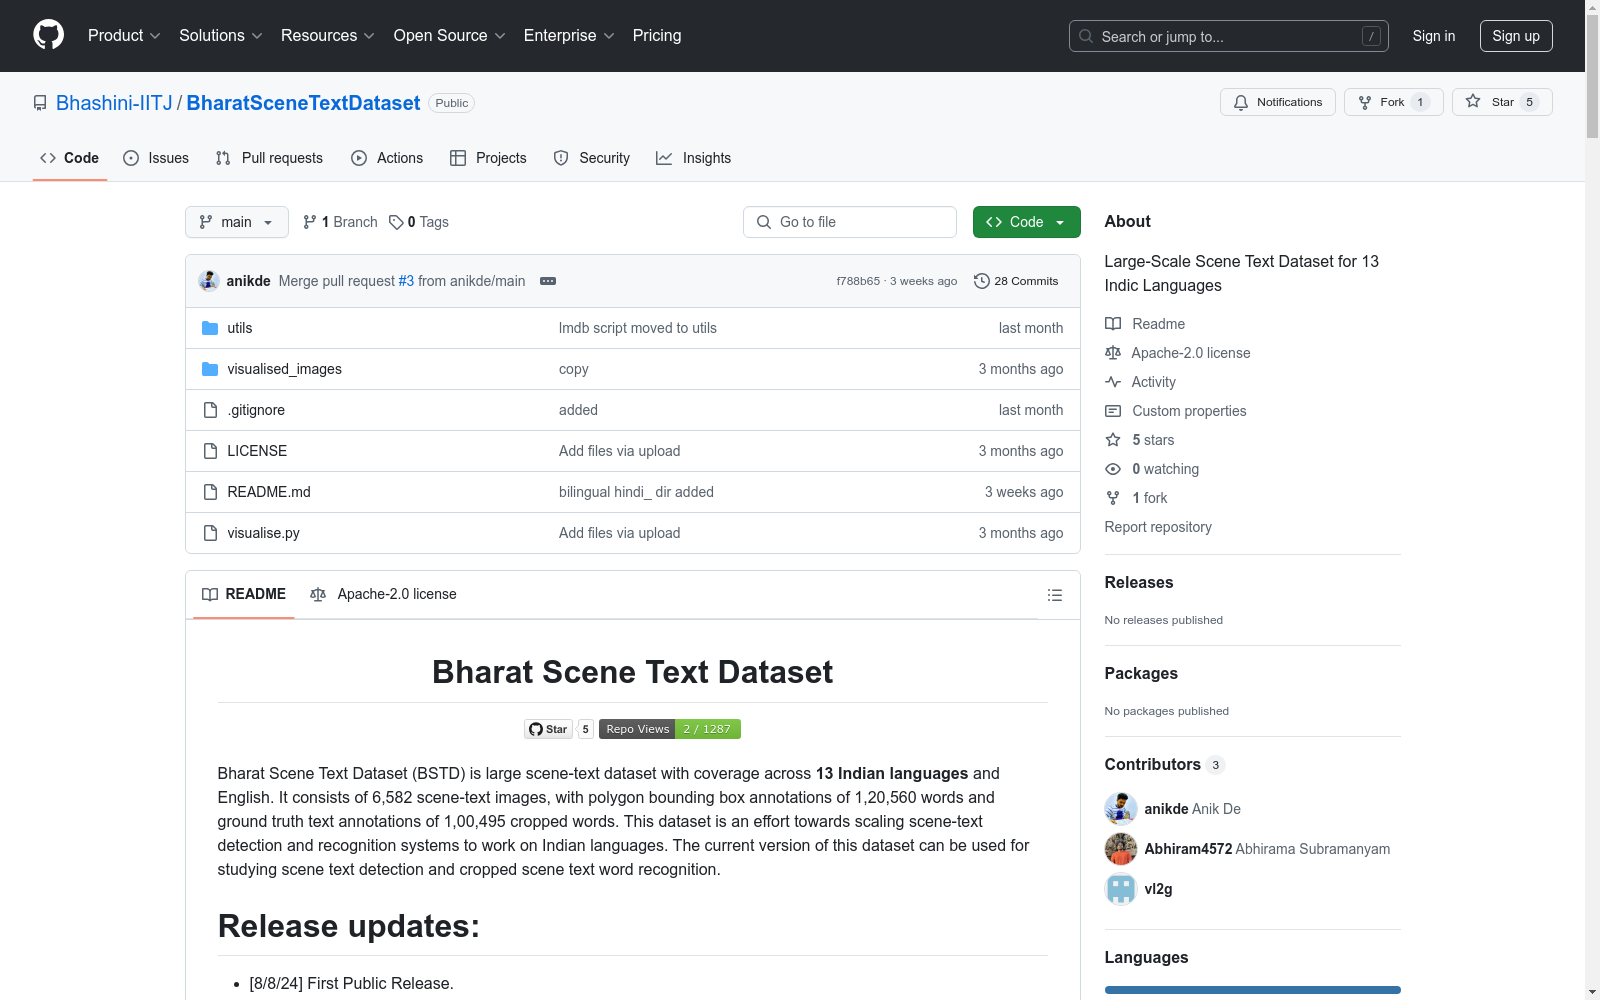The width and height of the screenshot is (1600, 1000).
Task: Click anikde's avatar in the commit bar
Action: click(x=209, y=281)
